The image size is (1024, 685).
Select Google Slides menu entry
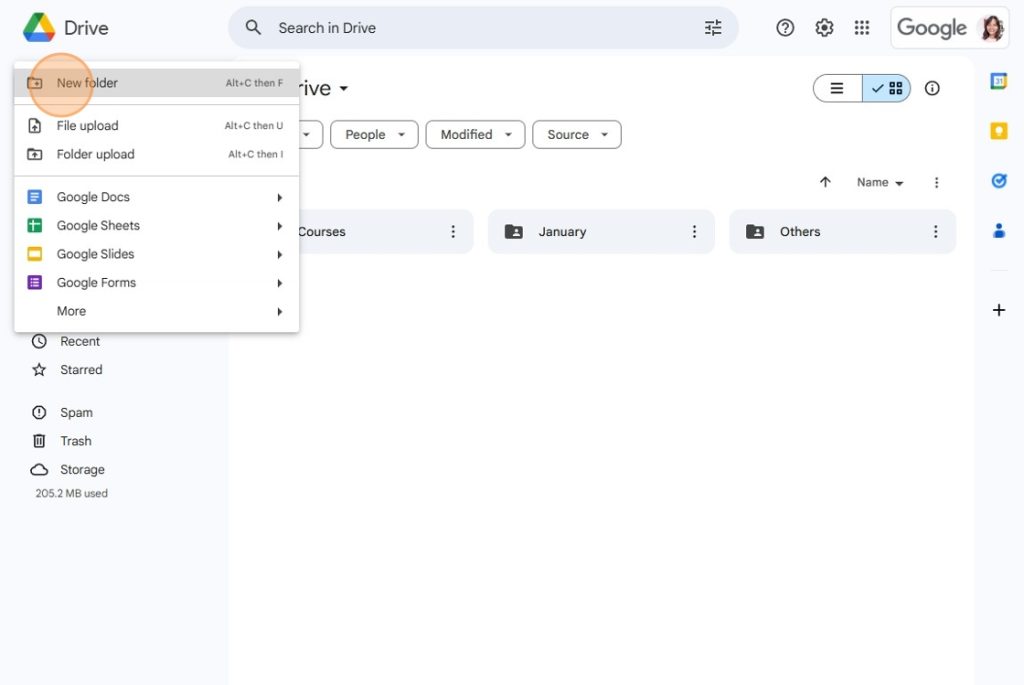[x=157, y=254]
